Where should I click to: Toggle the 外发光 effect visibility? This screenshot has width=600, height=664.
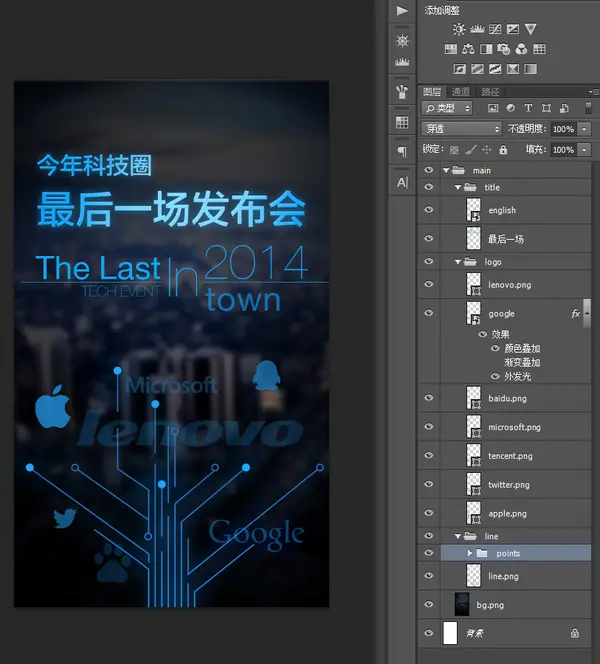tap(495, 376)
